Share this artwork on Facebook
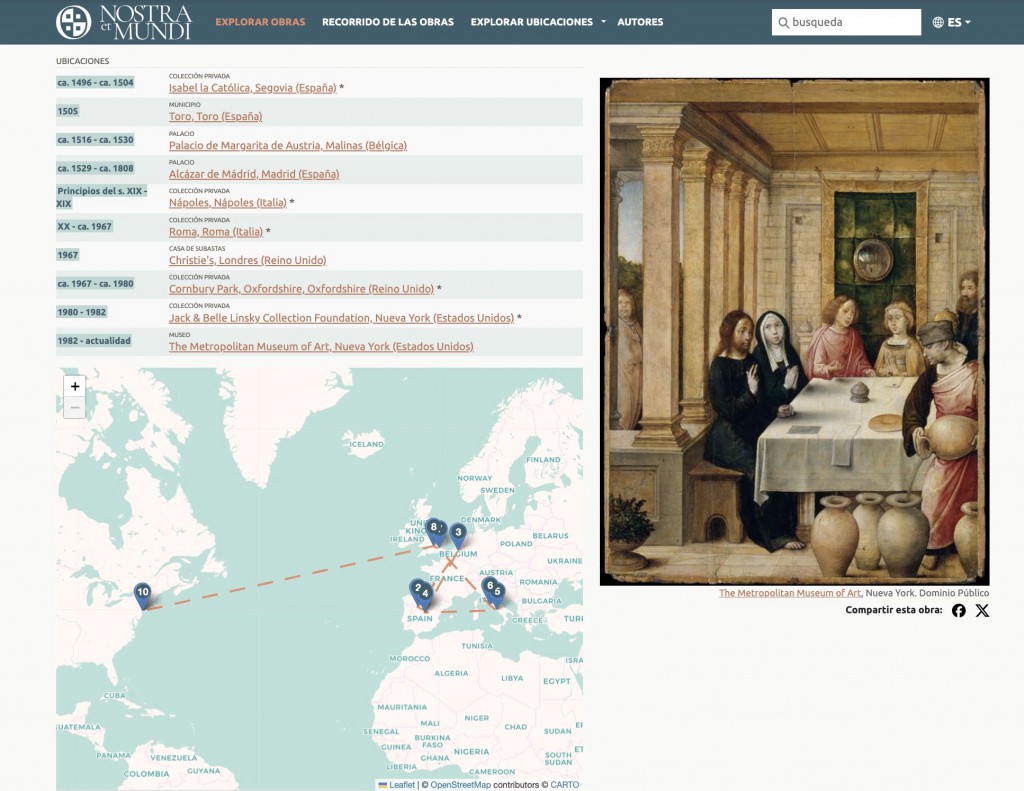 (959, 610)
